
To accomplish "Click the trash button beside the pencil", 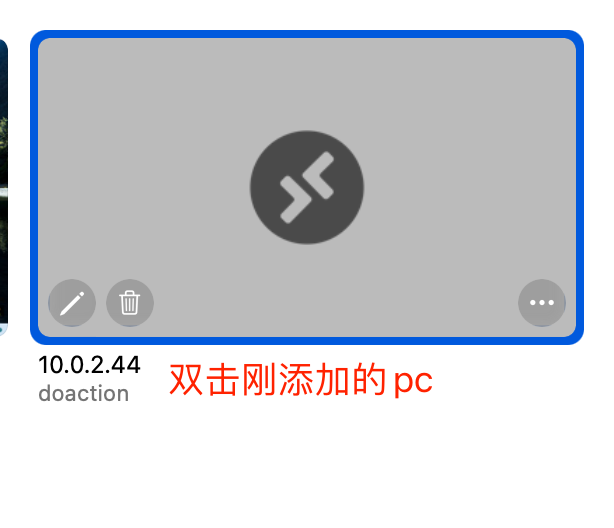I will coord(130,302).
